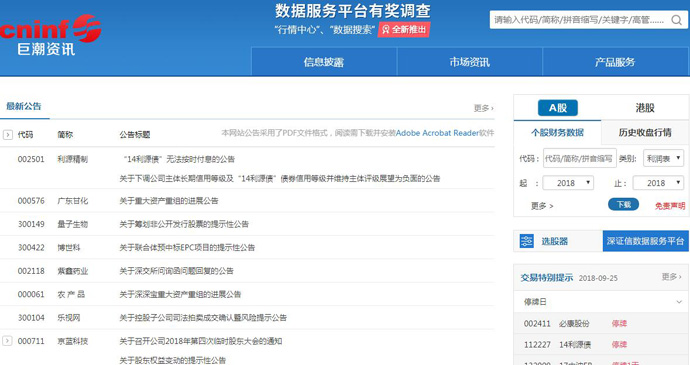Focus the 代码 stock code input
The height and width of the screenshot is (365, 690).
tap(580, 158)
